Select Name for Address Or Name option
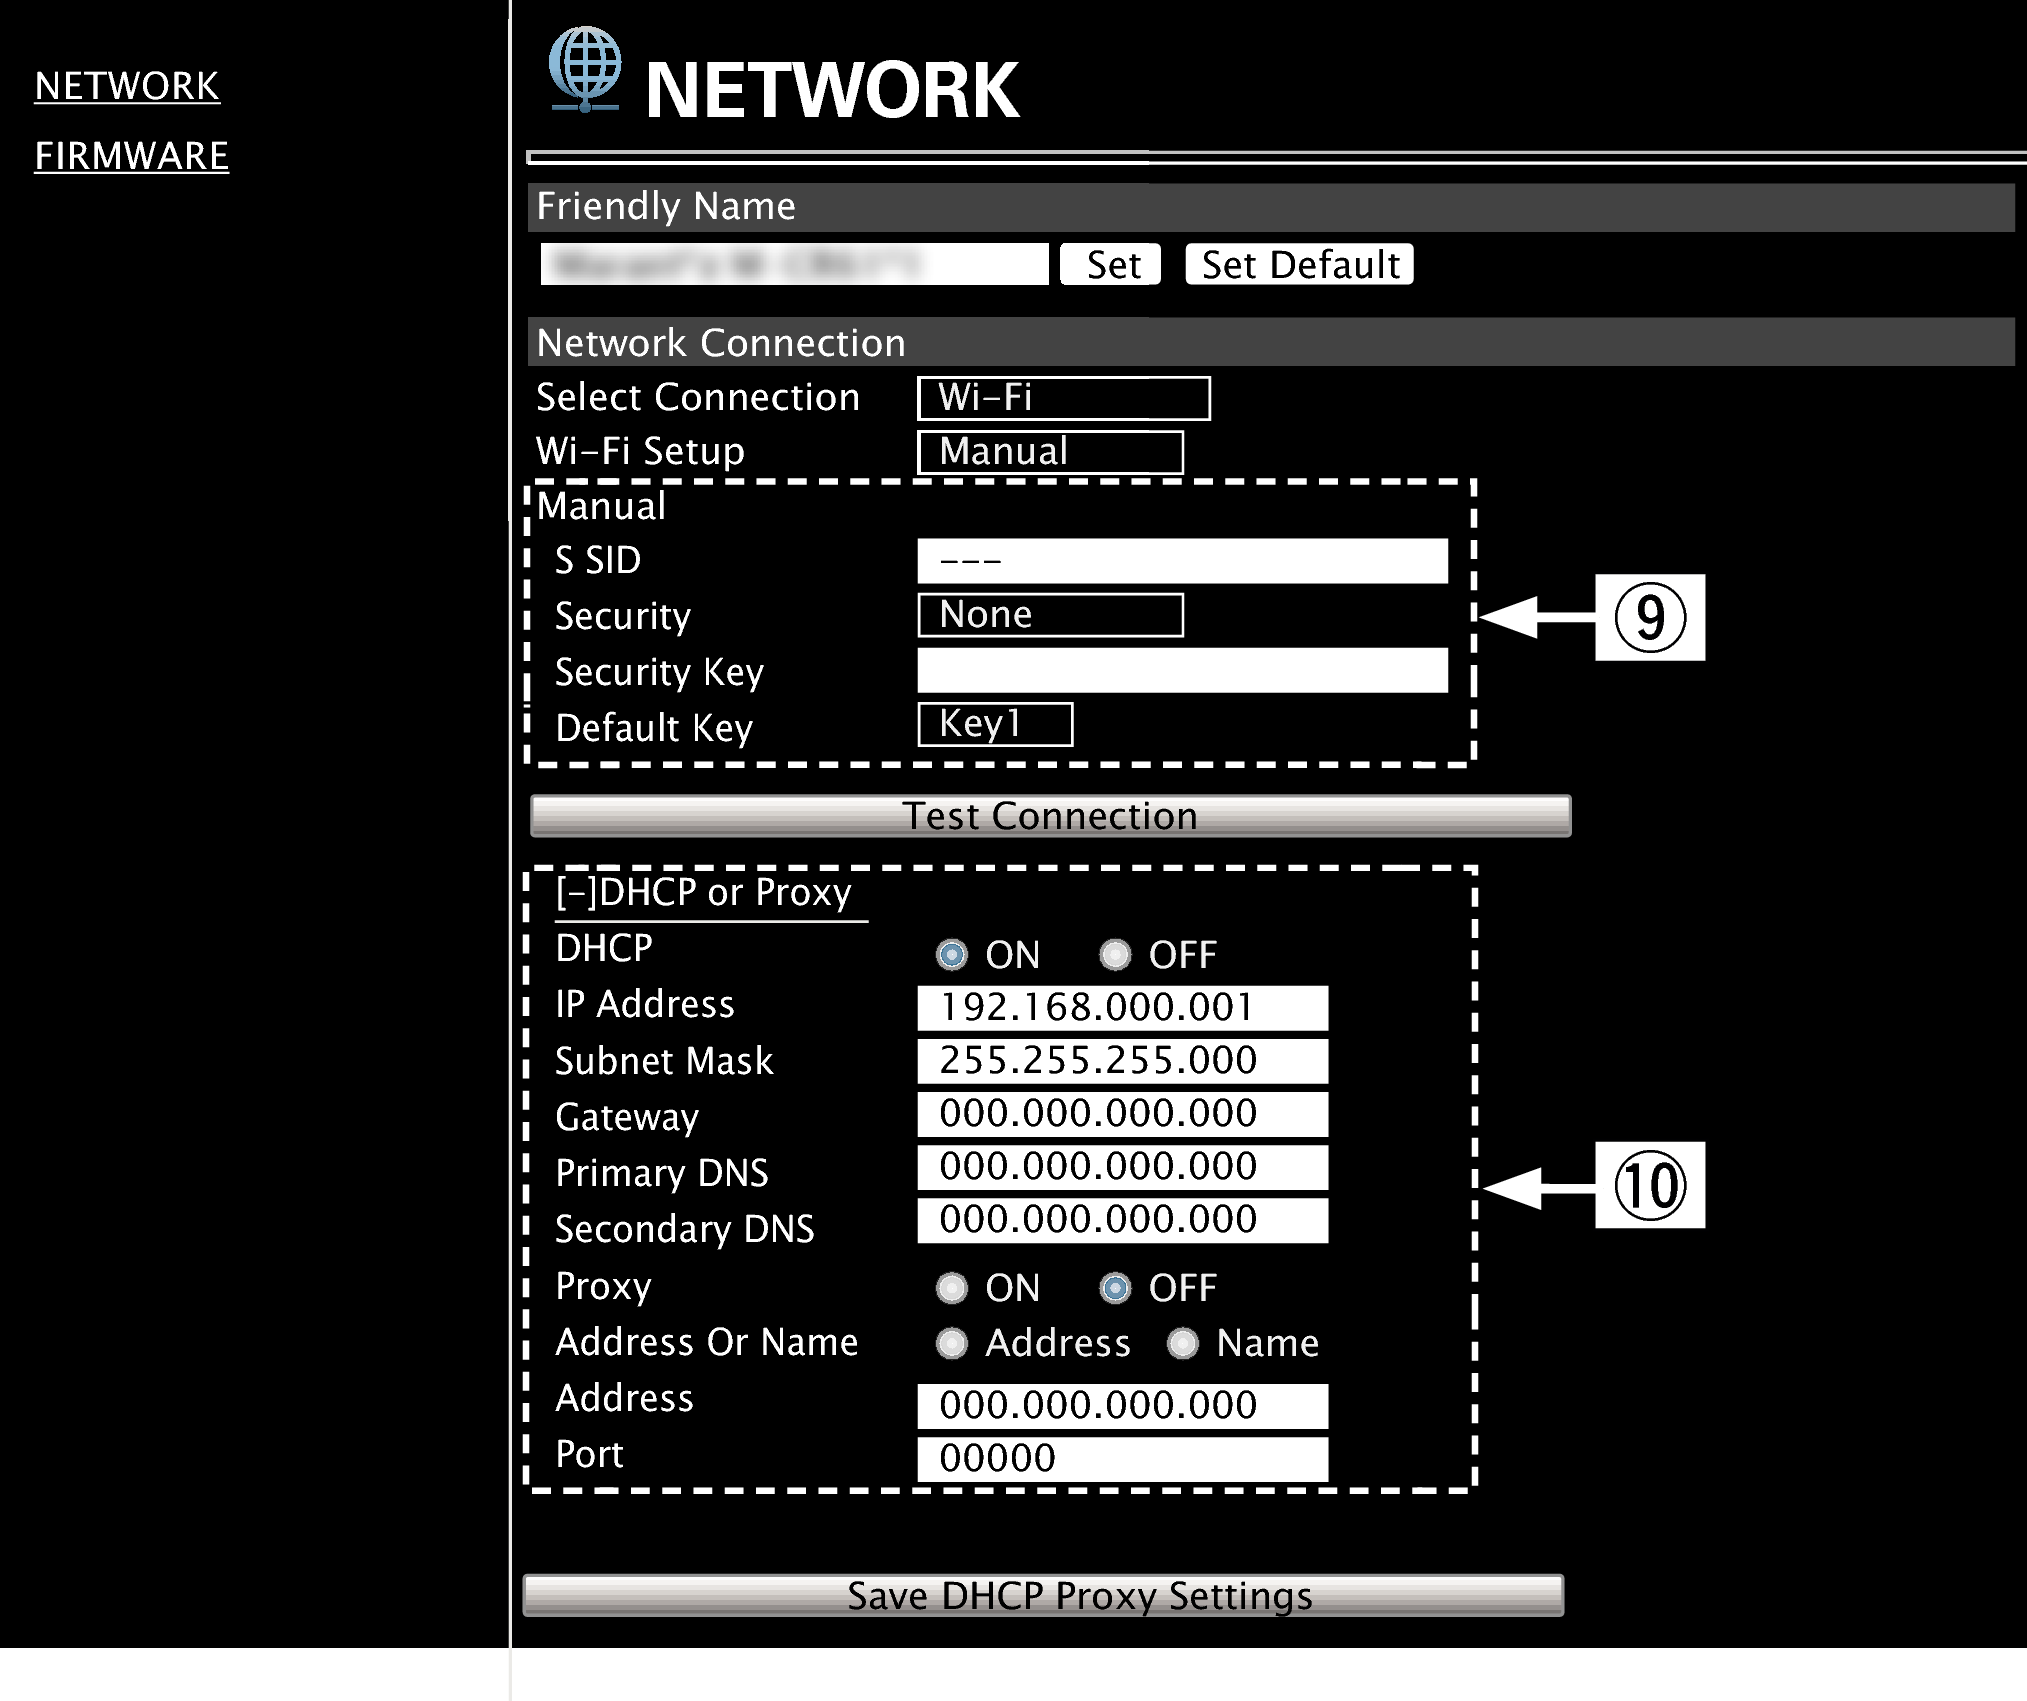The image size is (2027, 1701). (x=1185, y=1344)
